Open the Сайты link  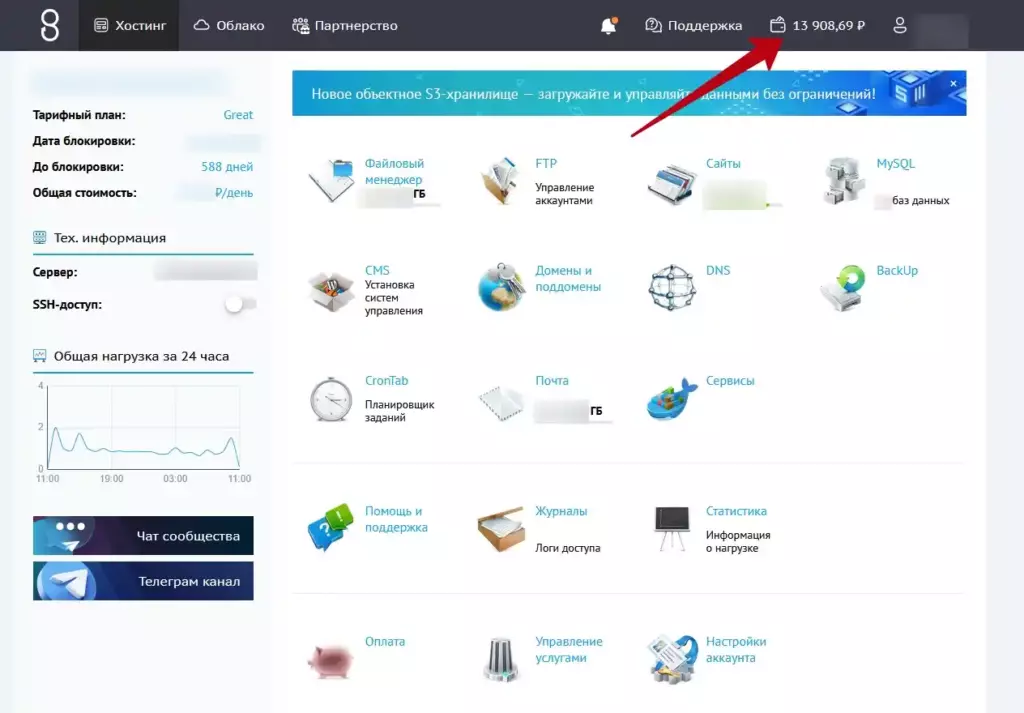tap(723, 163)
